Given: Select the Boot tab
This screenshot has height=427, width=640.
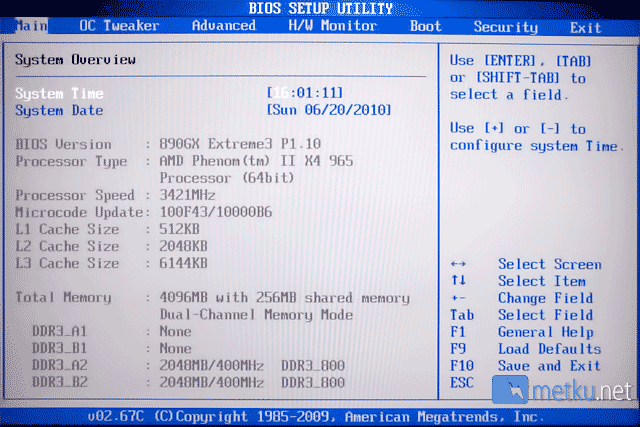Looking at the screenshot, I should [x=426, y=26].
